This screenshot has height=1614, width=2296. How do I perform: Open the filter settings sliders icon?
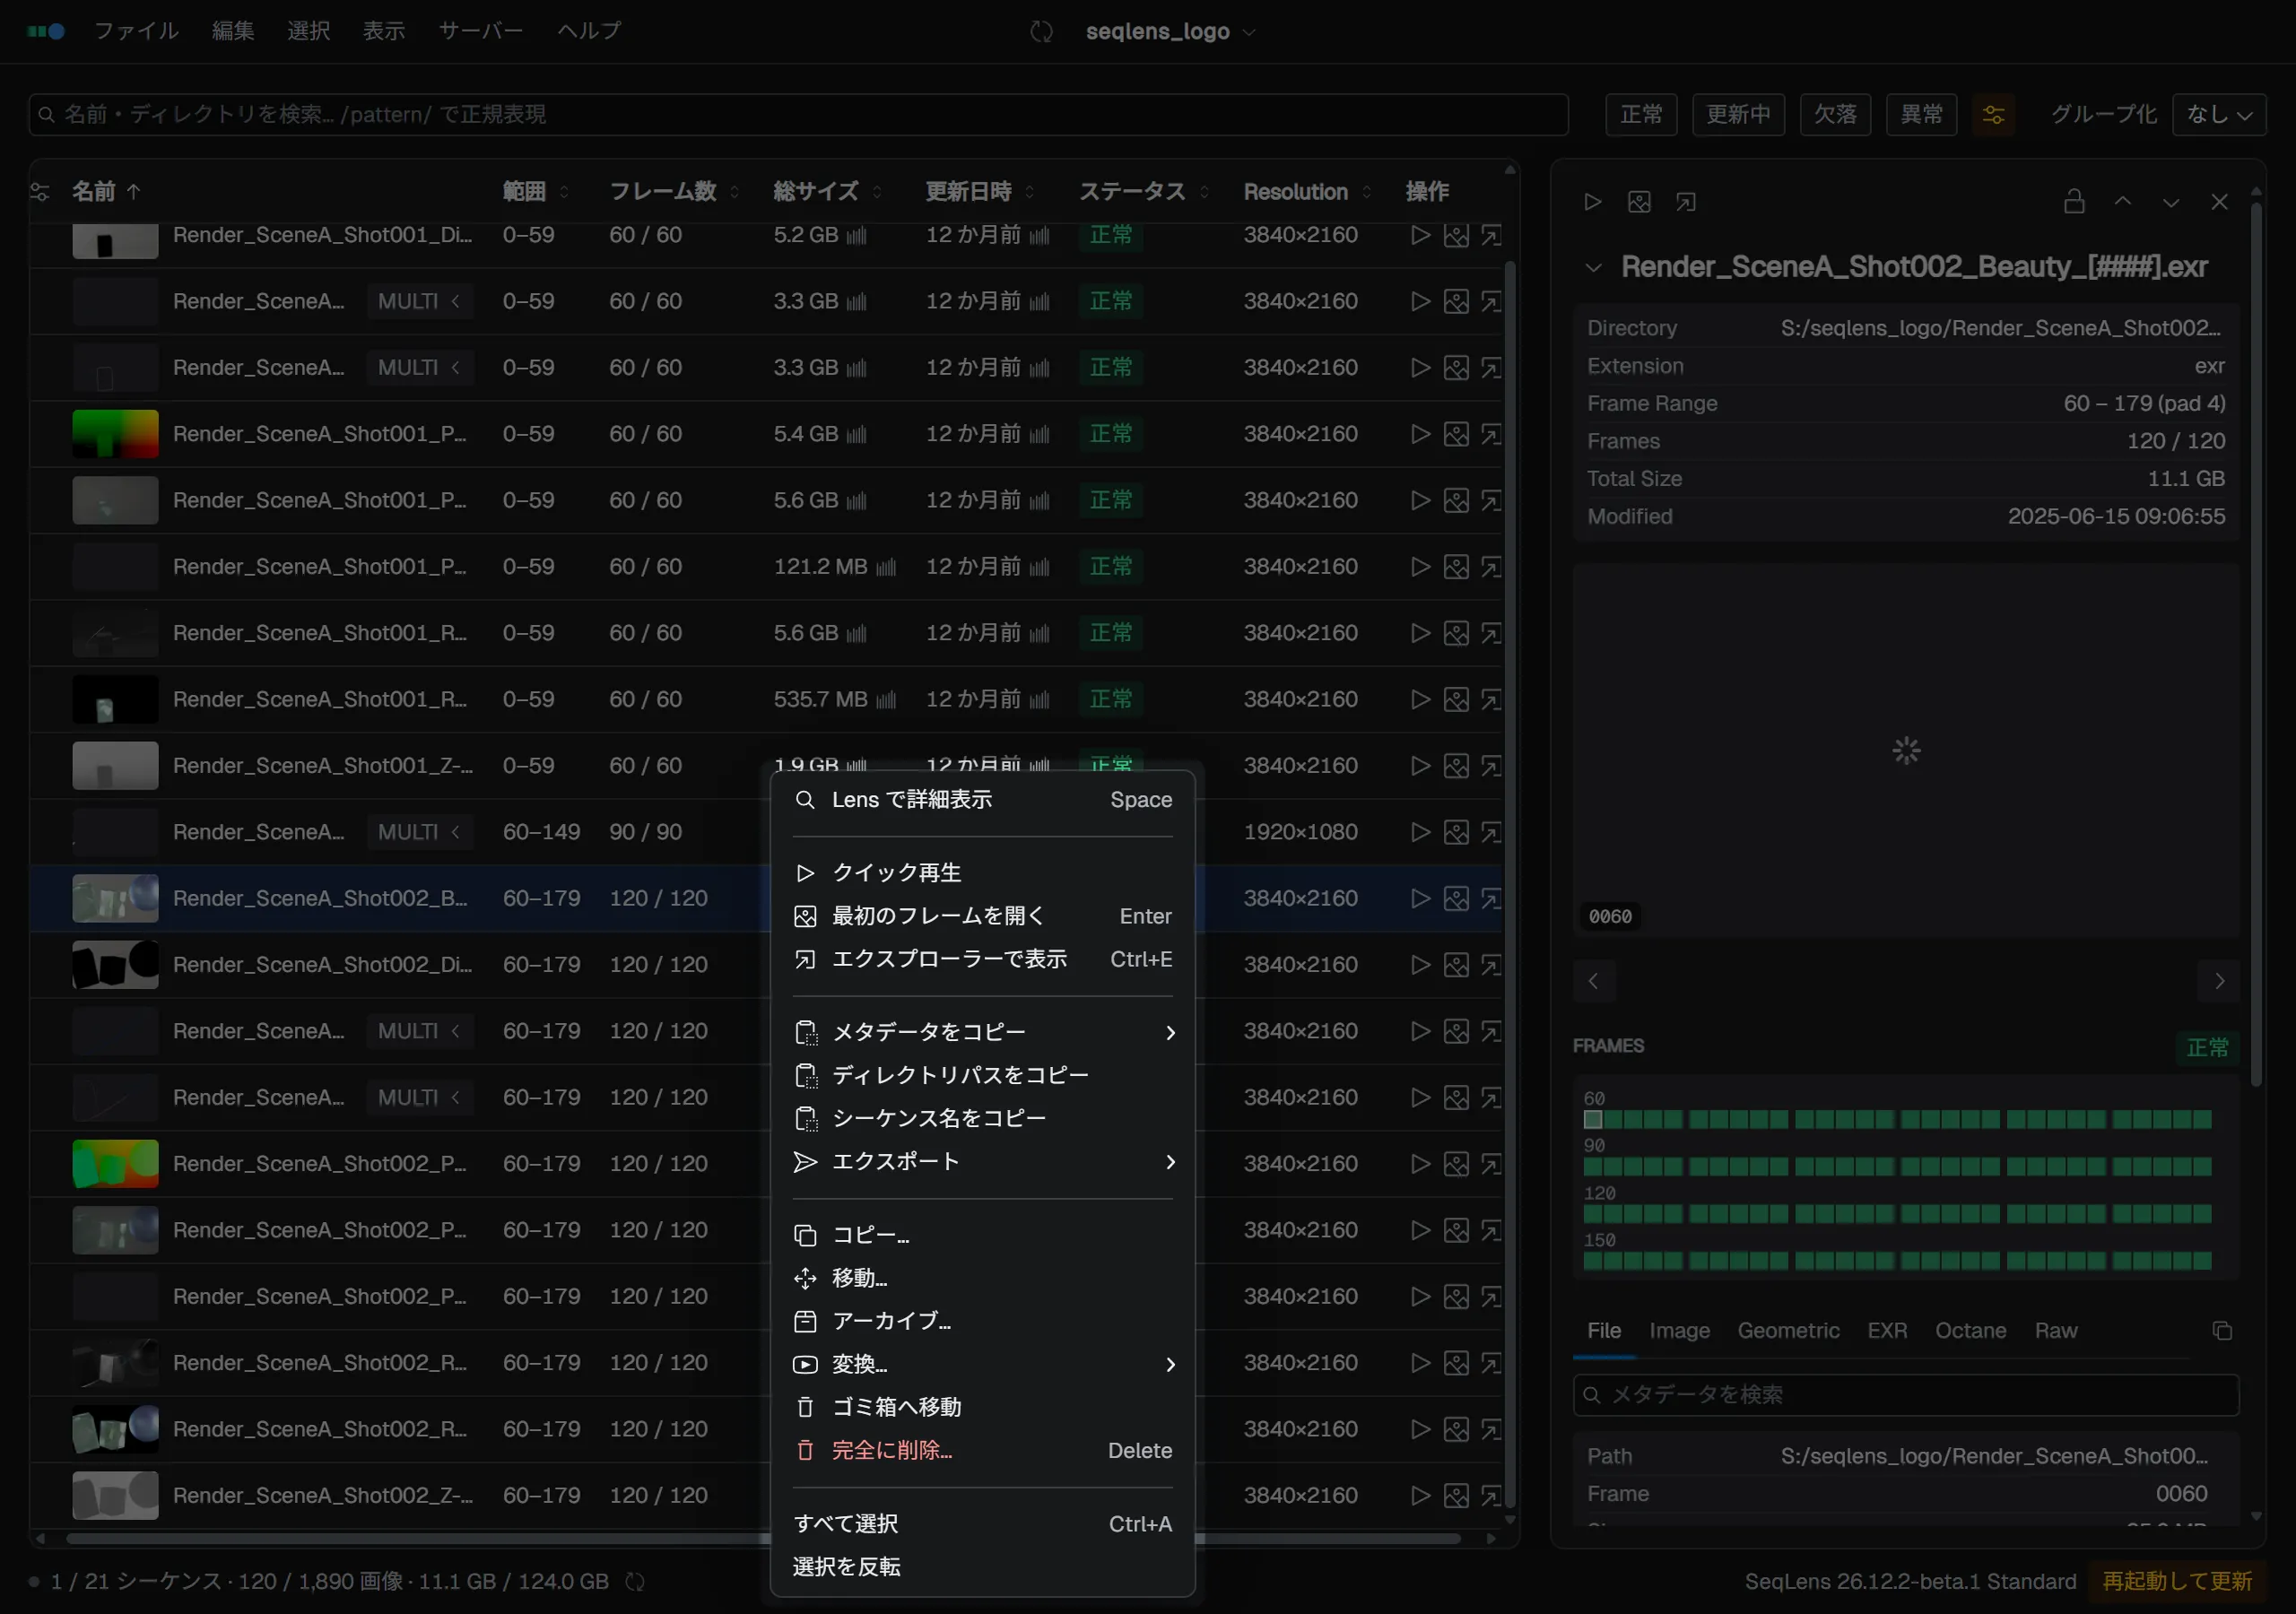tap(1993, 114)
